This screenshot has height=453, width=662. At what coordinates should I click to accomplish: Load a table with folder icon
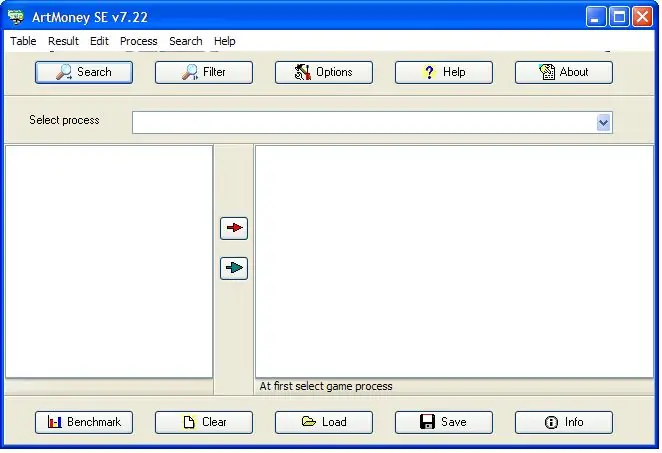[x=323, y=422]
